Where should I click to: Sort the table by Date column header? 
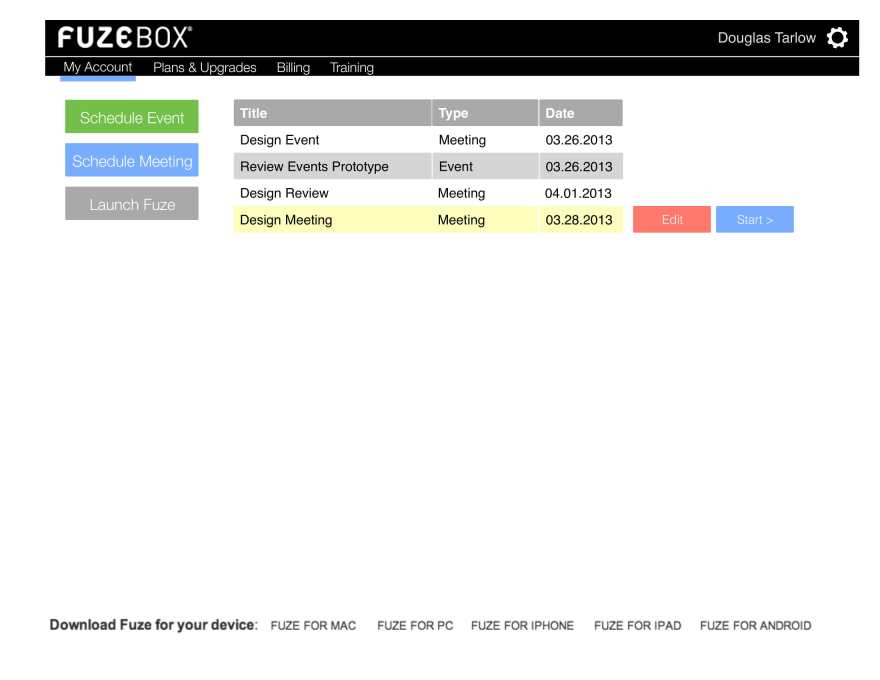coord(580,113)
